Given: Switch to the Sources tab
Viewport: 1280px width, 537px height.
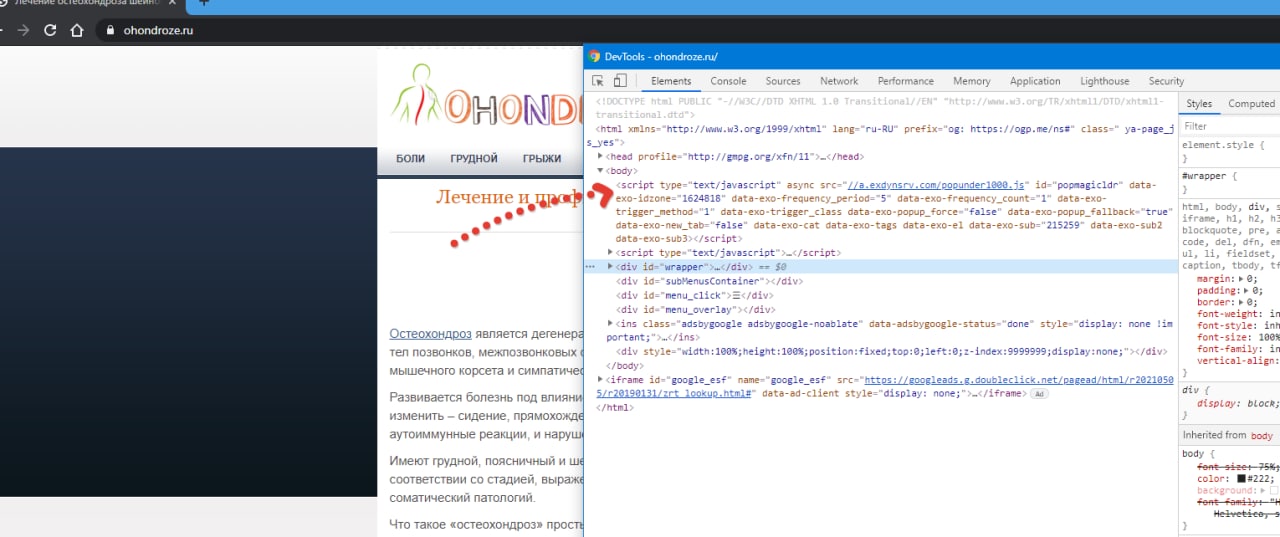Looking at the screenshot, I should (x=783, y=81).
